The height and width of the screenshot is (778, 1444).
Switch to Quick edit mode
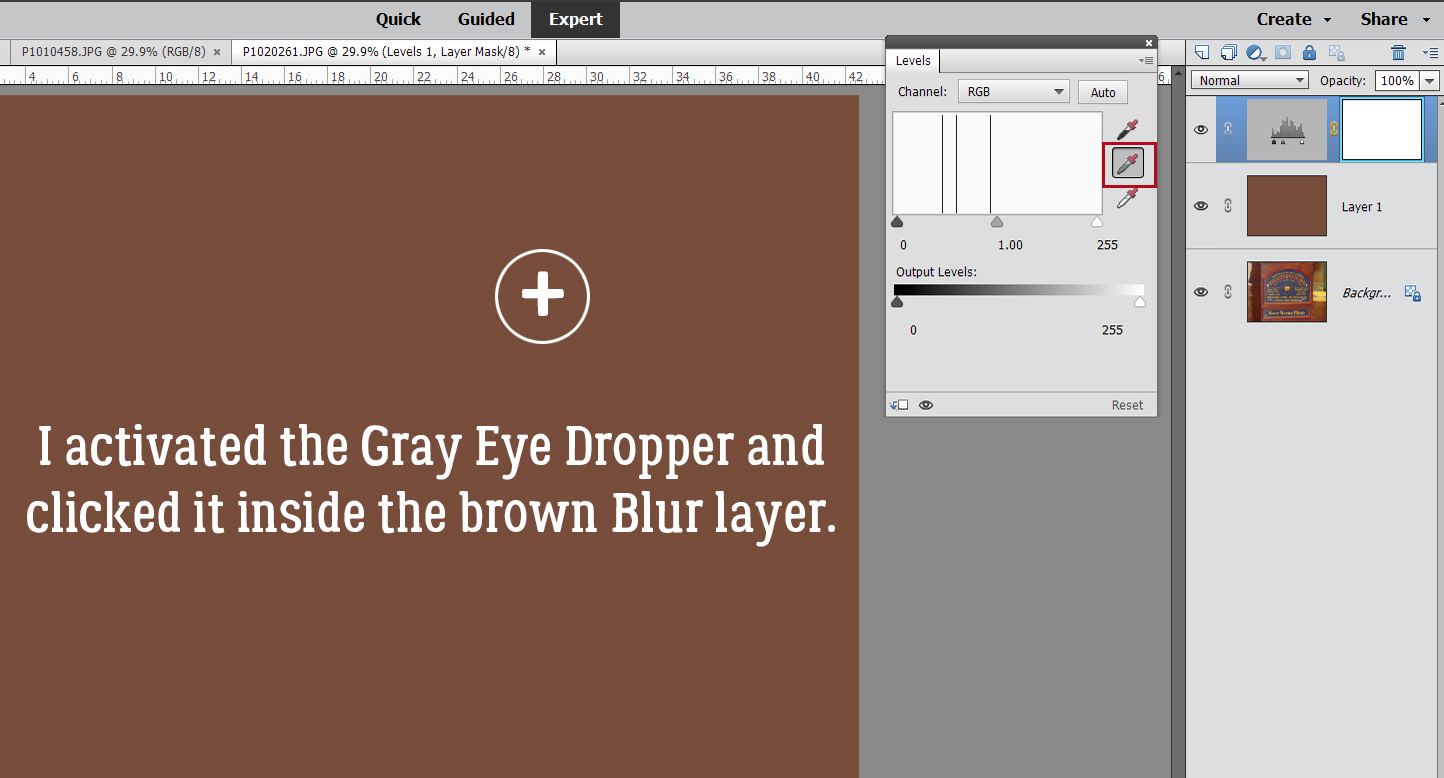[398, 19]
